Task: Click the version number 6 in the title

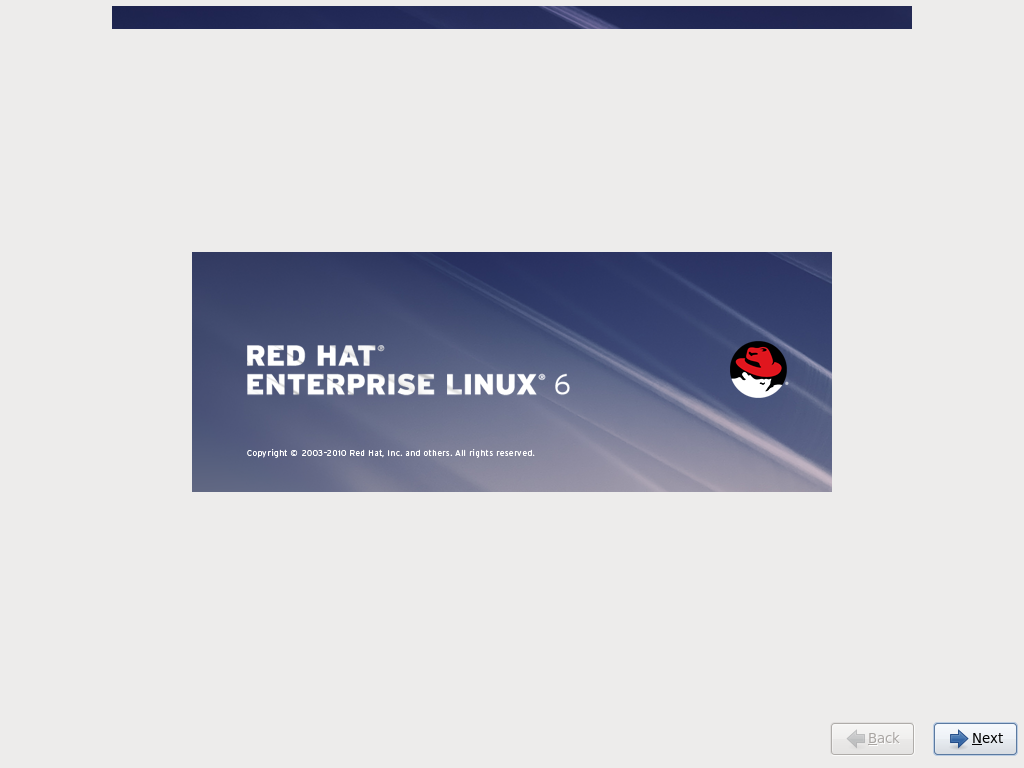Action: (564, 383)
